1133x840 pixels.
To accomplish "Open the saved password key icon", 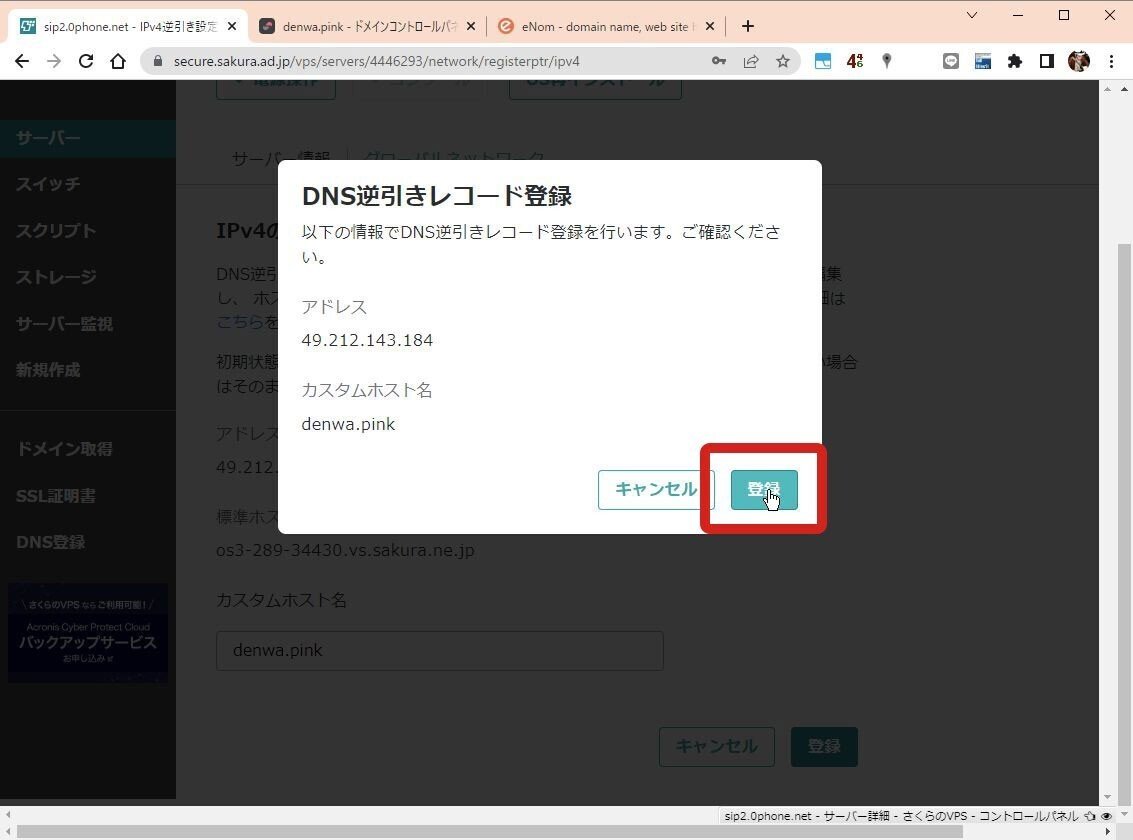I will pos(719,61).
